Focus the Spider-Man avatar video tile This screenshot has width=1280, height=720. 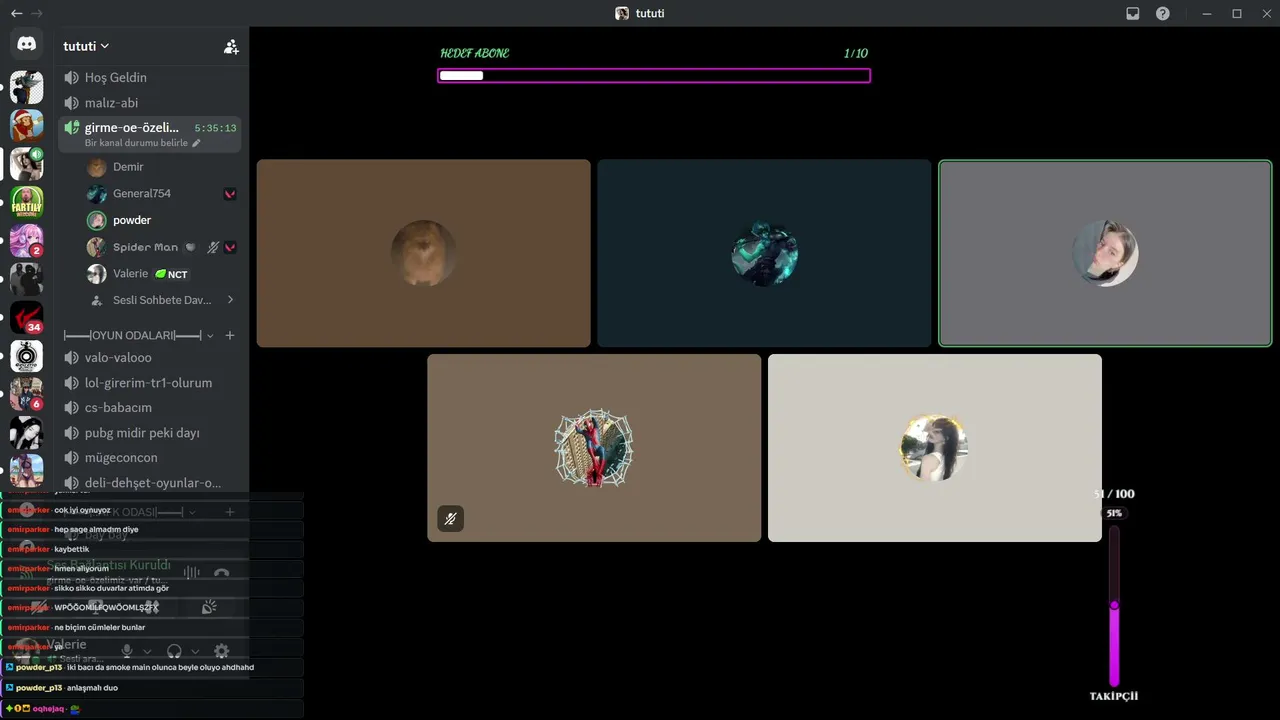coord(594,448)
